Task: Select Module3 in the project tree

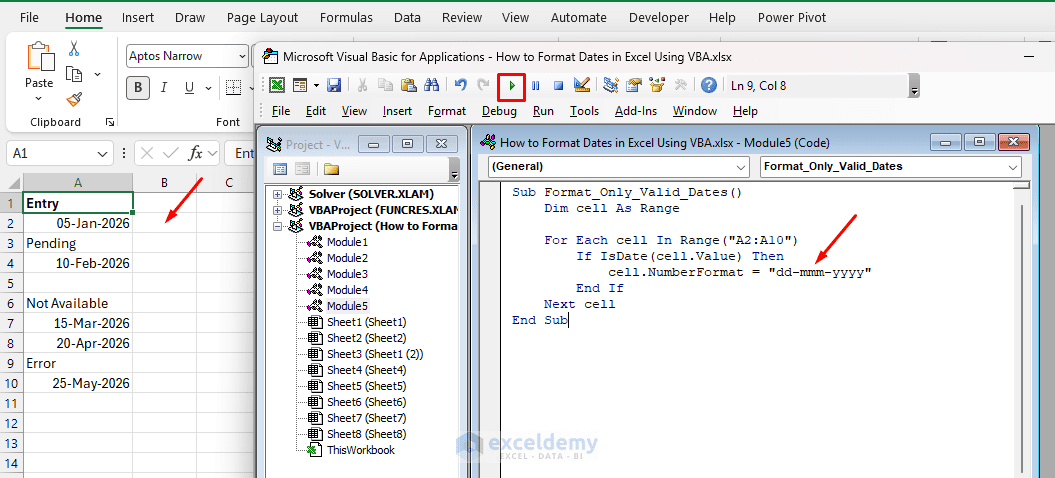Action: (x=347, y=274)
